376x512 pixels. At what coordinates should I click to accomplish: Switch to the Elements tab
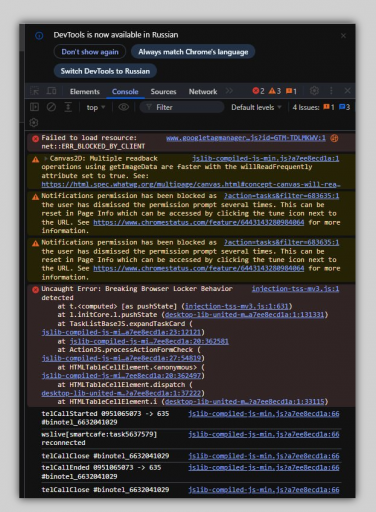[x=85, y=92]
